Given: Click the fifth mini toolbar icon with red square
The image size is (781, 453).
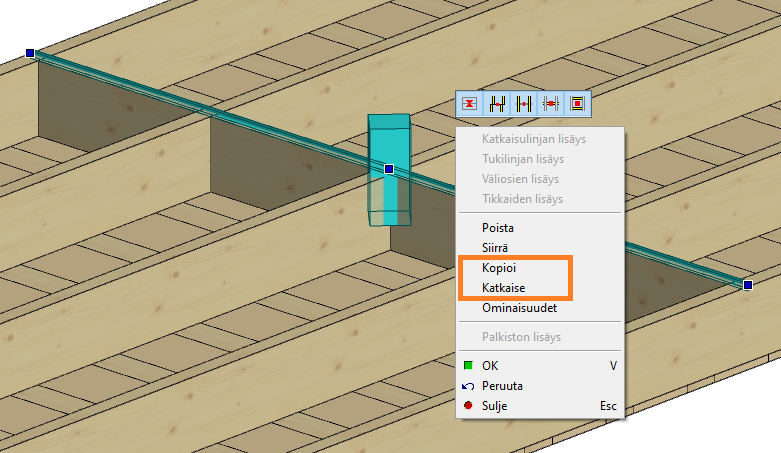Looking at the screenshot, I should pos(577,103).
